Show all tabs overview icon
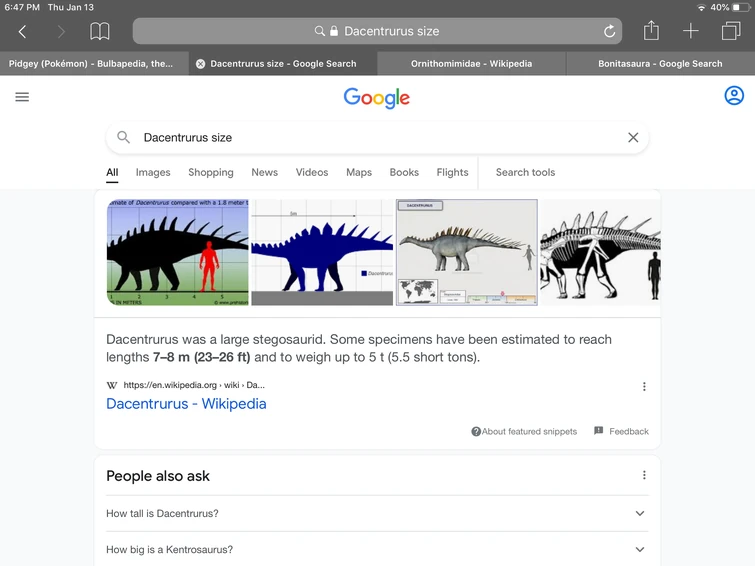 (730, 31)
